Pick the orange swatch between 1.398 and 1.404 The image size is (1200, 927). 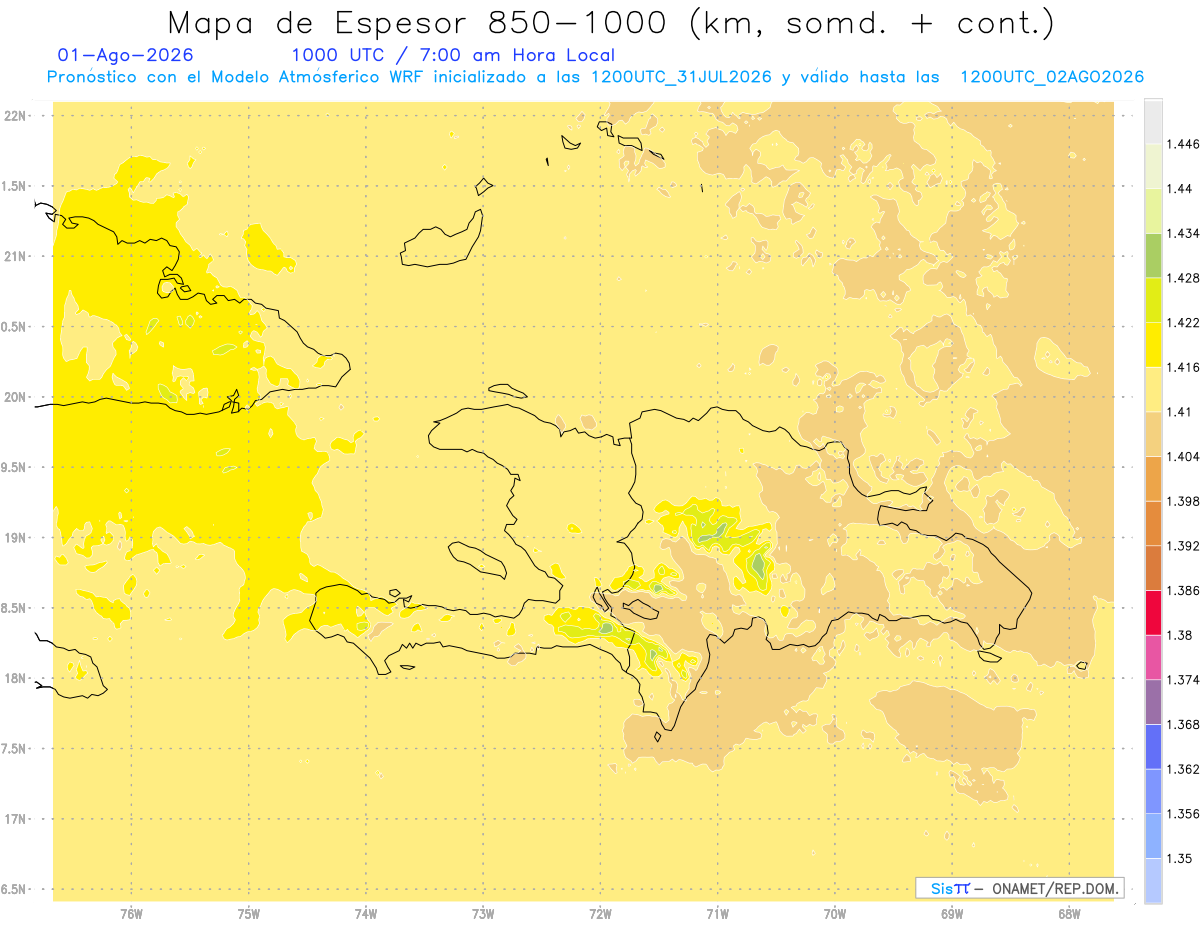(1153, 478)
